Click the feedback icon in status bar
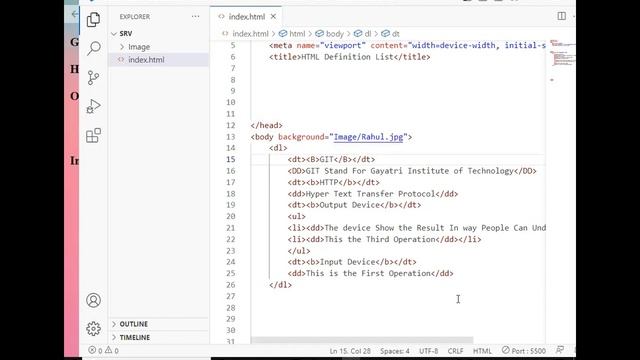 tap(560, 350)
